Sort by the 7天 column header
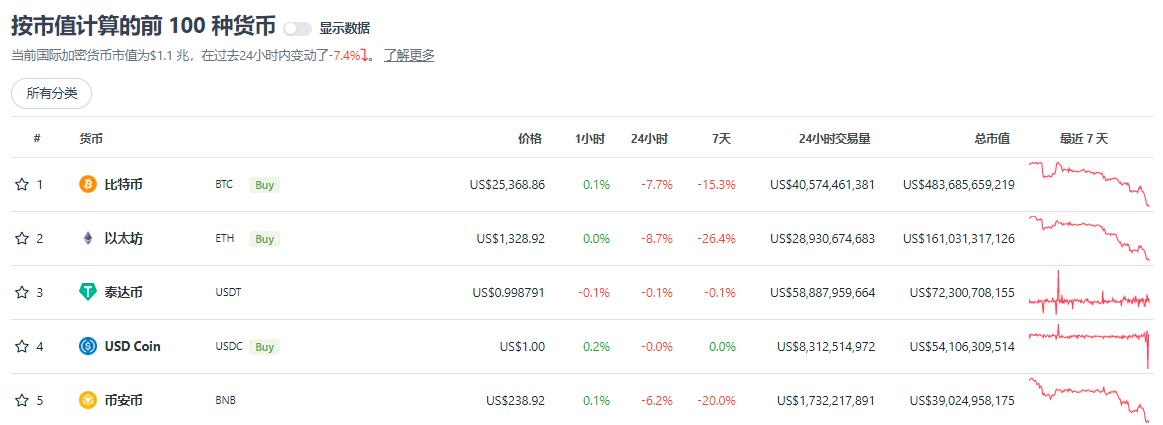The image size is (1163, 425). pos(721,138)
